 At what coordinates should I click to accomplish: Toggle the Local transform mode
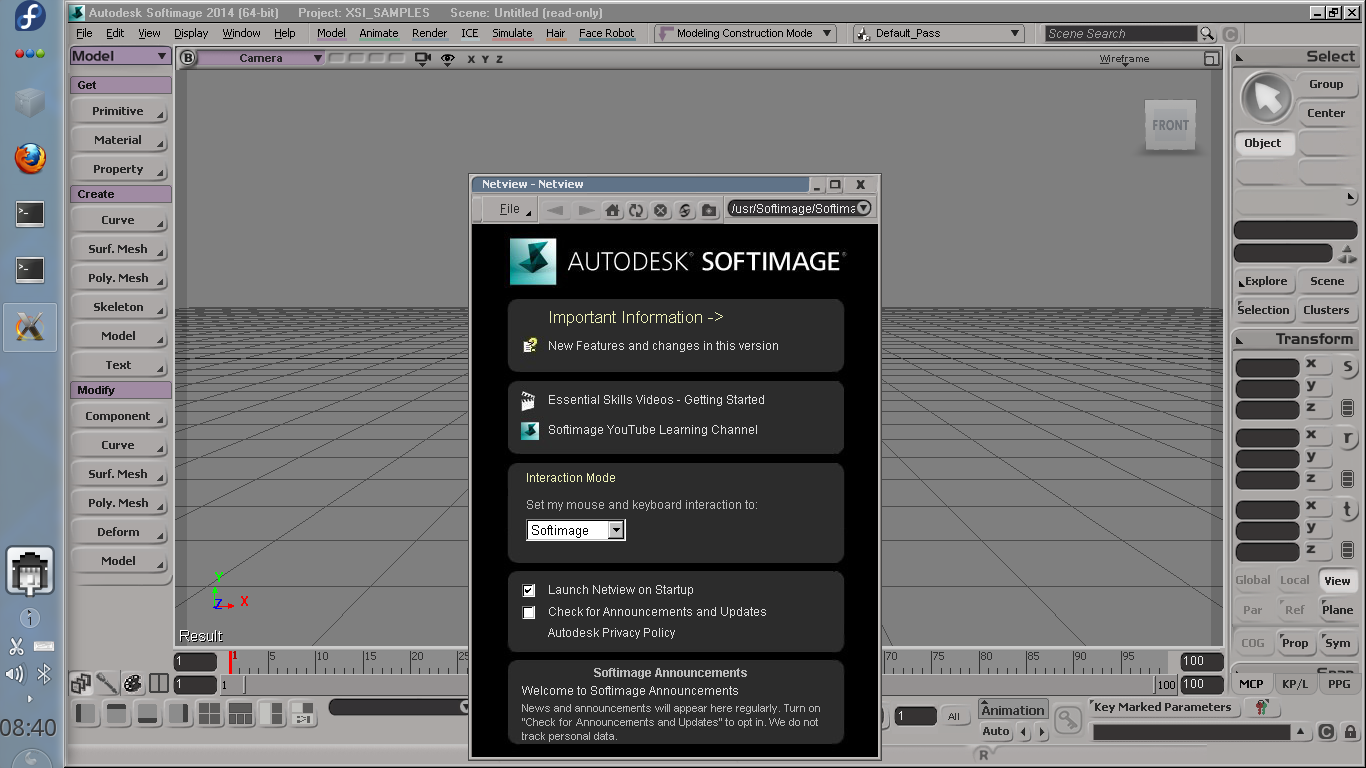point(1295,580)
